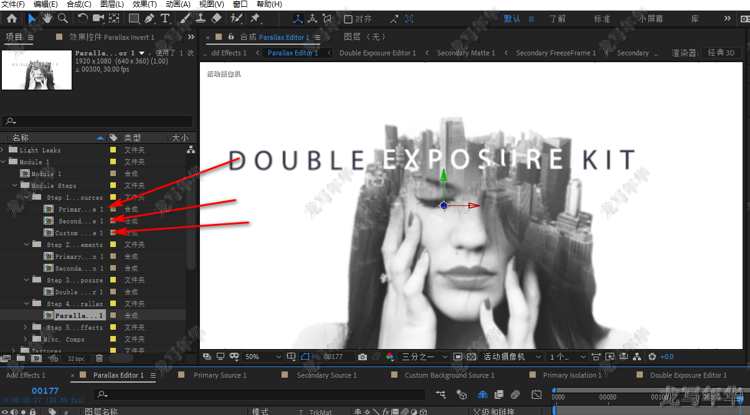This screenshot has height=415, width=750.
Task: Switch to the 了解 workspace
Action: point(557,19)
